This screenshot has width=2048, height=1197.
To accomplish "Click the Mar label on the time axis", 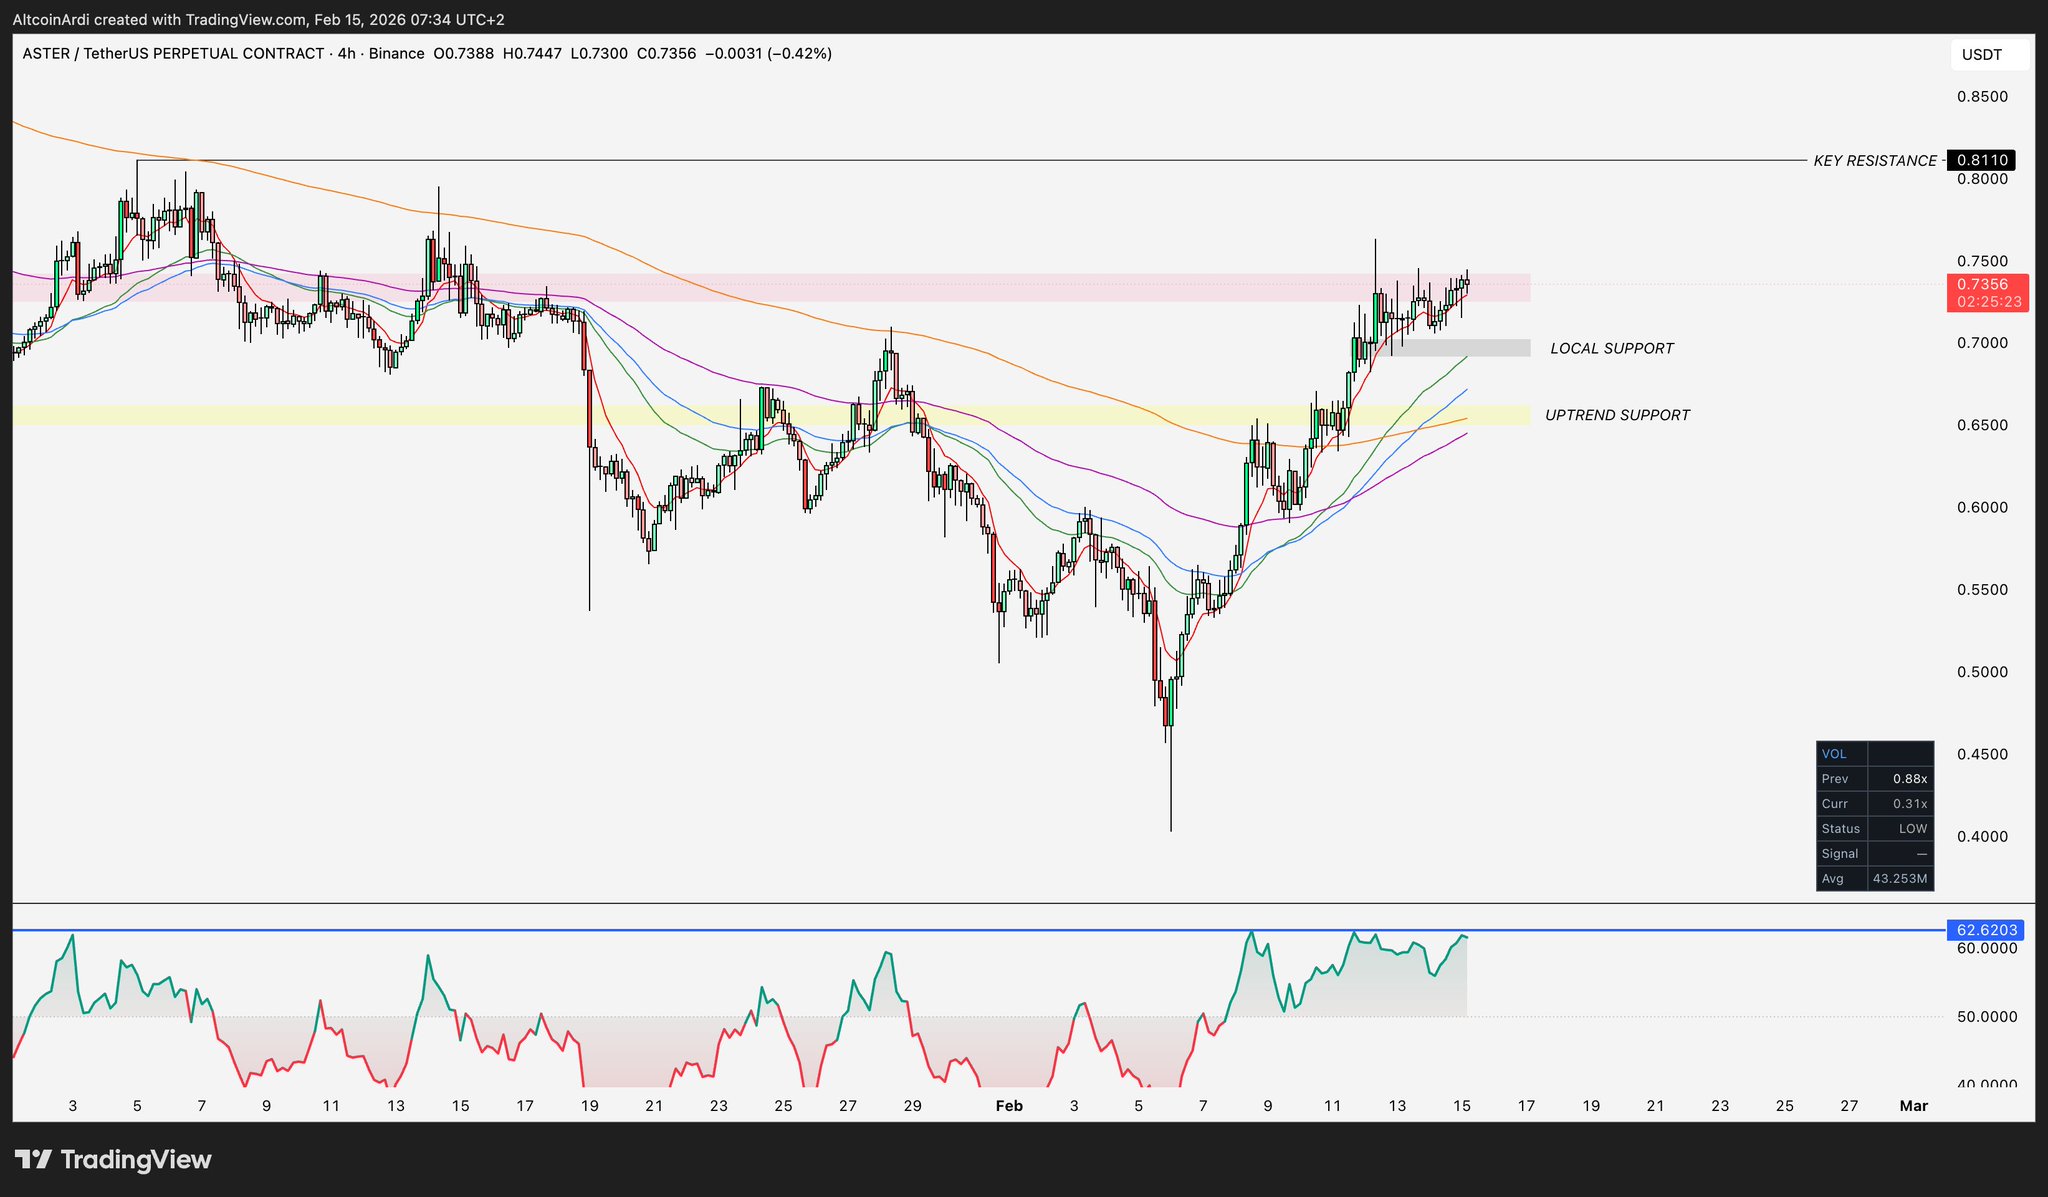I will click(1913, 1106).
